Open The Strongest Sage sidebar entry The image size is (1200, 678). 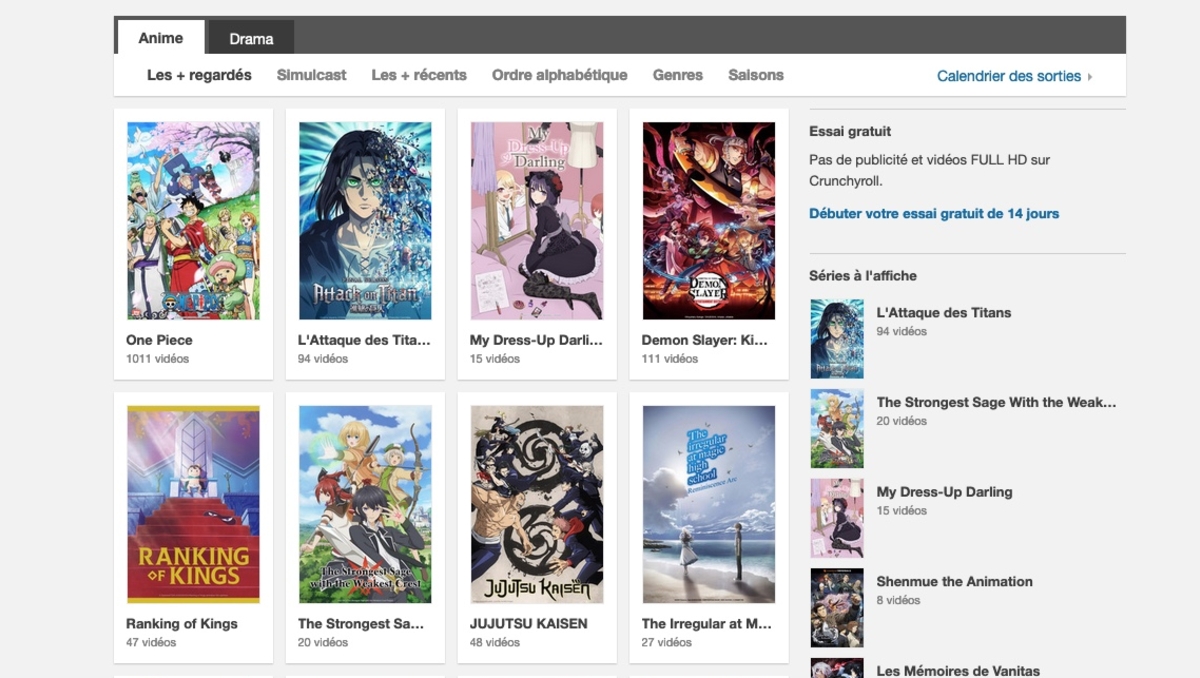998,403
